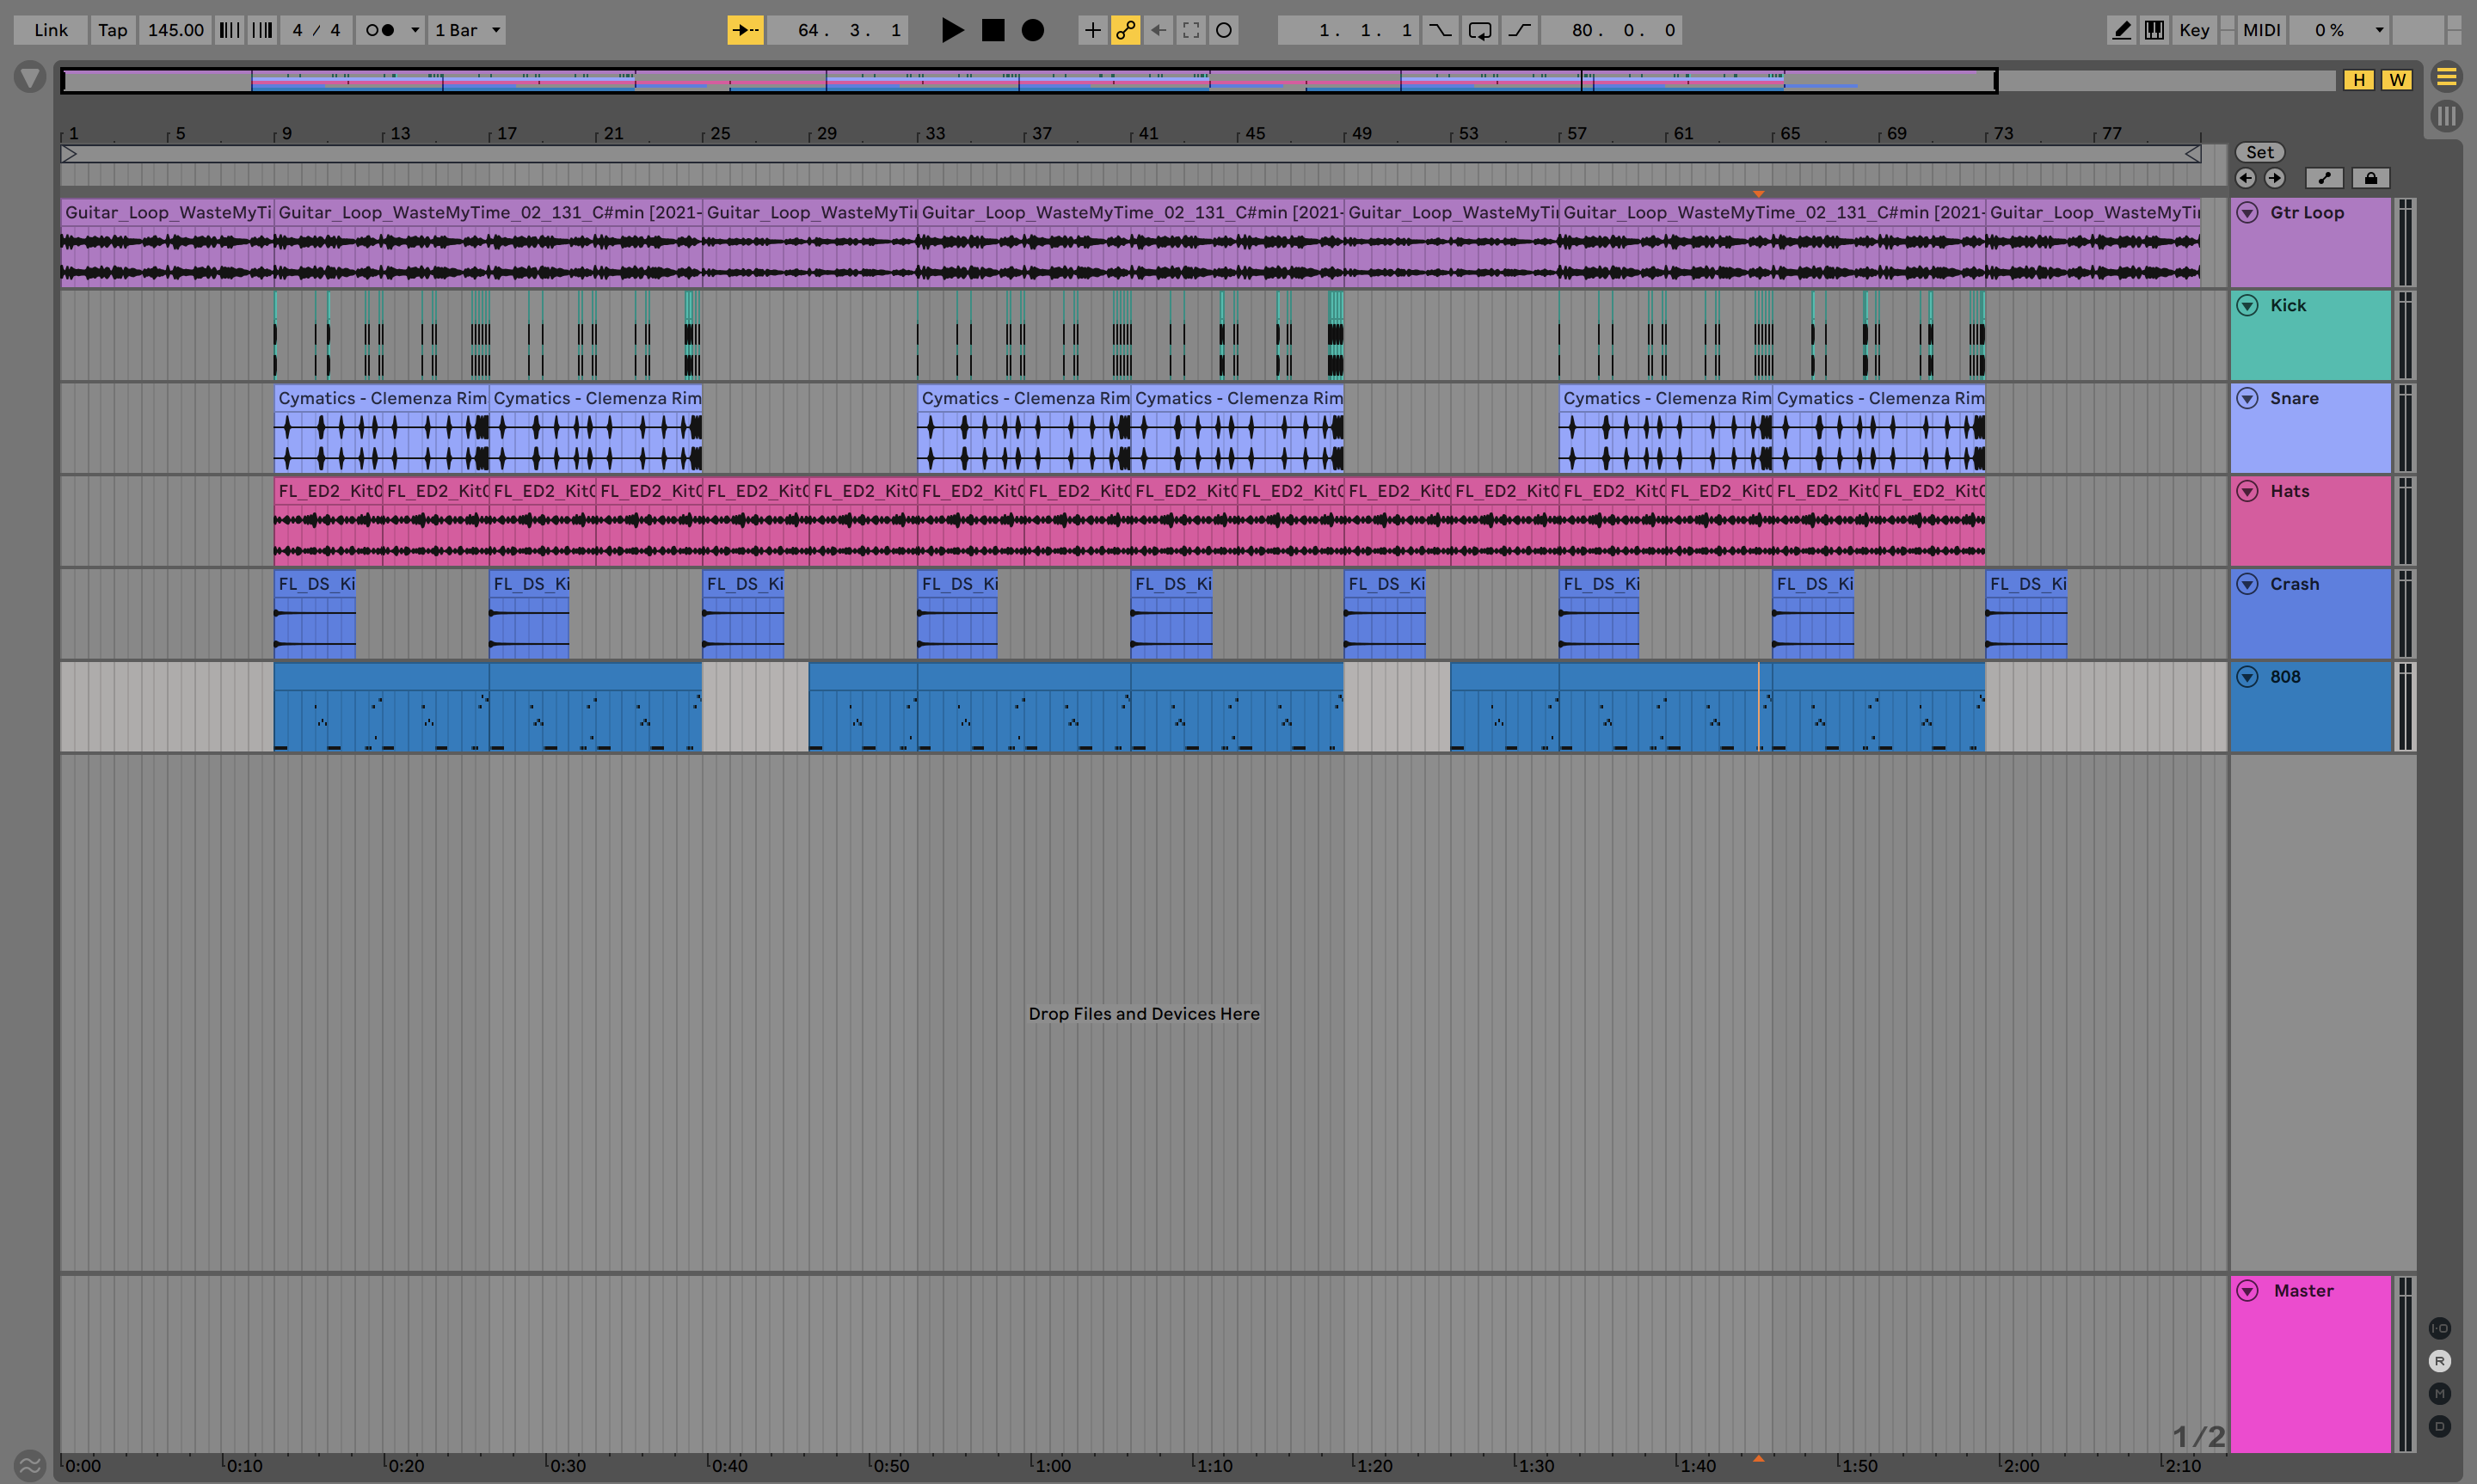Fold the Snare track
This screenshot has height=1484, width=2477.
pyautogui.click(x=2248, y=398)
